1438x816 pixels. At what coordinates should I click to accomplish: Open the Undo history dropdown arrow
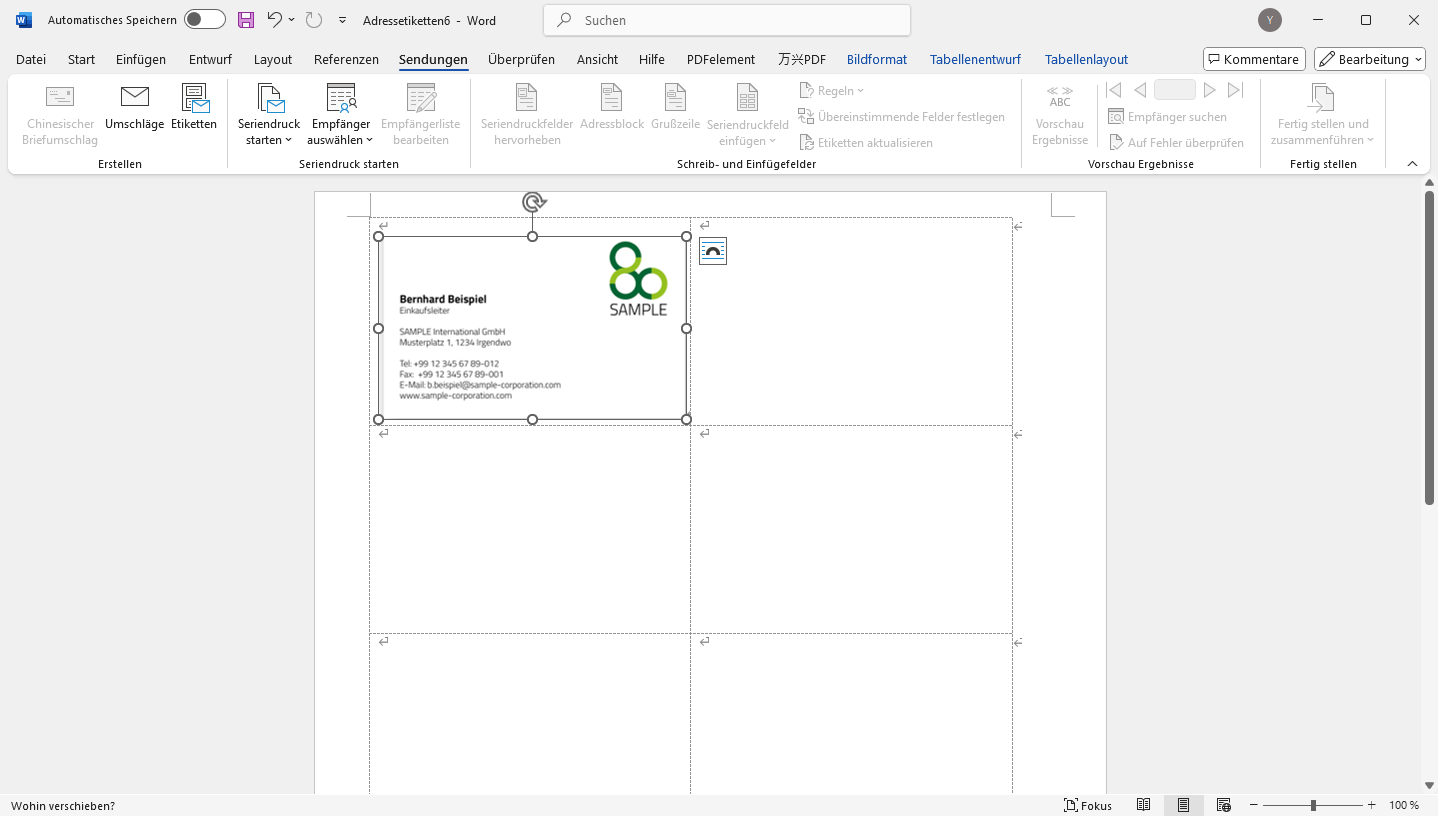coord(292,20)
